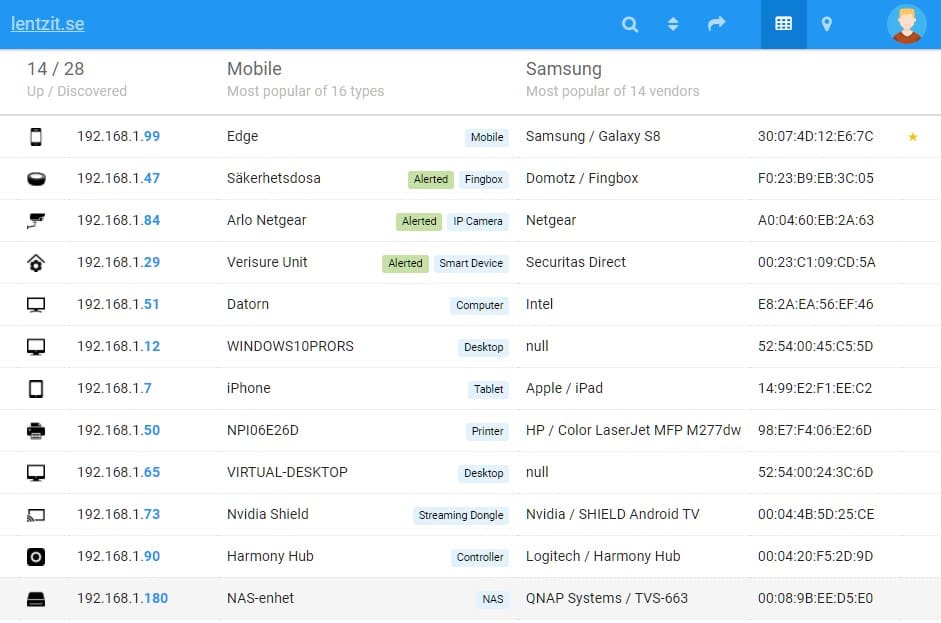Click the Streaming Dongle tag

[461, 515]
